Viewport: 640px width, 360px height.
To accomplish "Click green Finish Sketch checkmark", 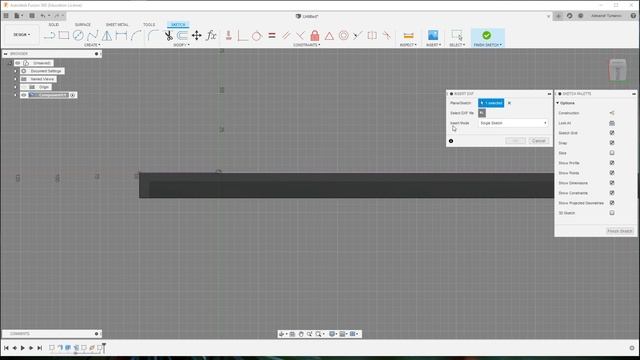I will click(487, 35).
